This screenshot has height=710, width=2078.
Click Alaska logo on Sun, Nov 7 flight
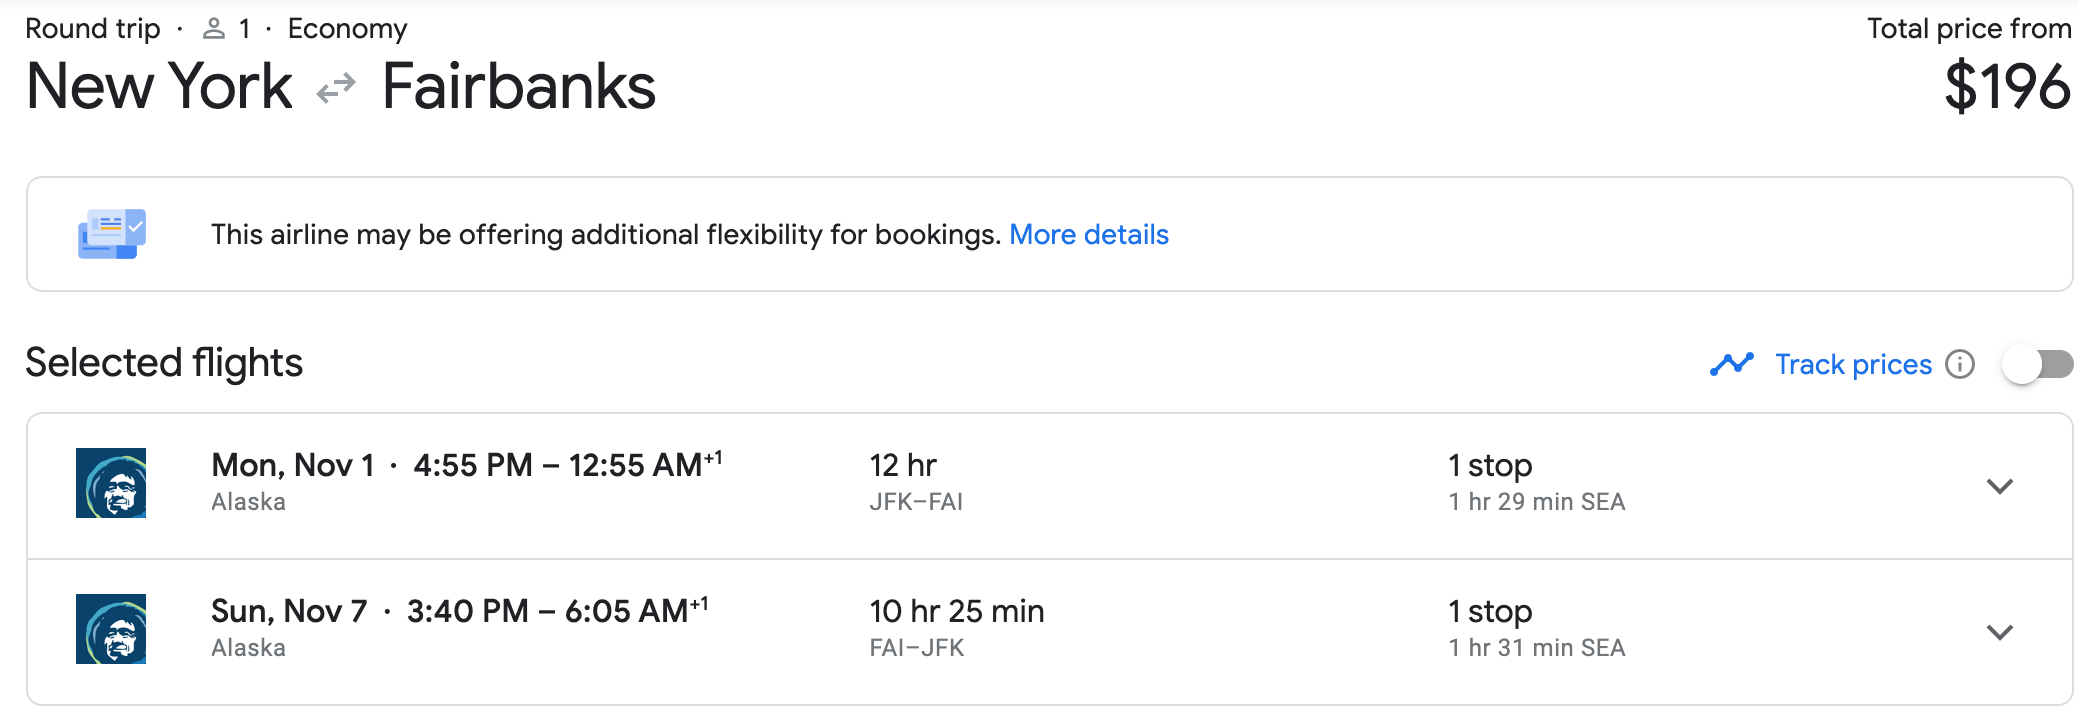coord(111,629)
